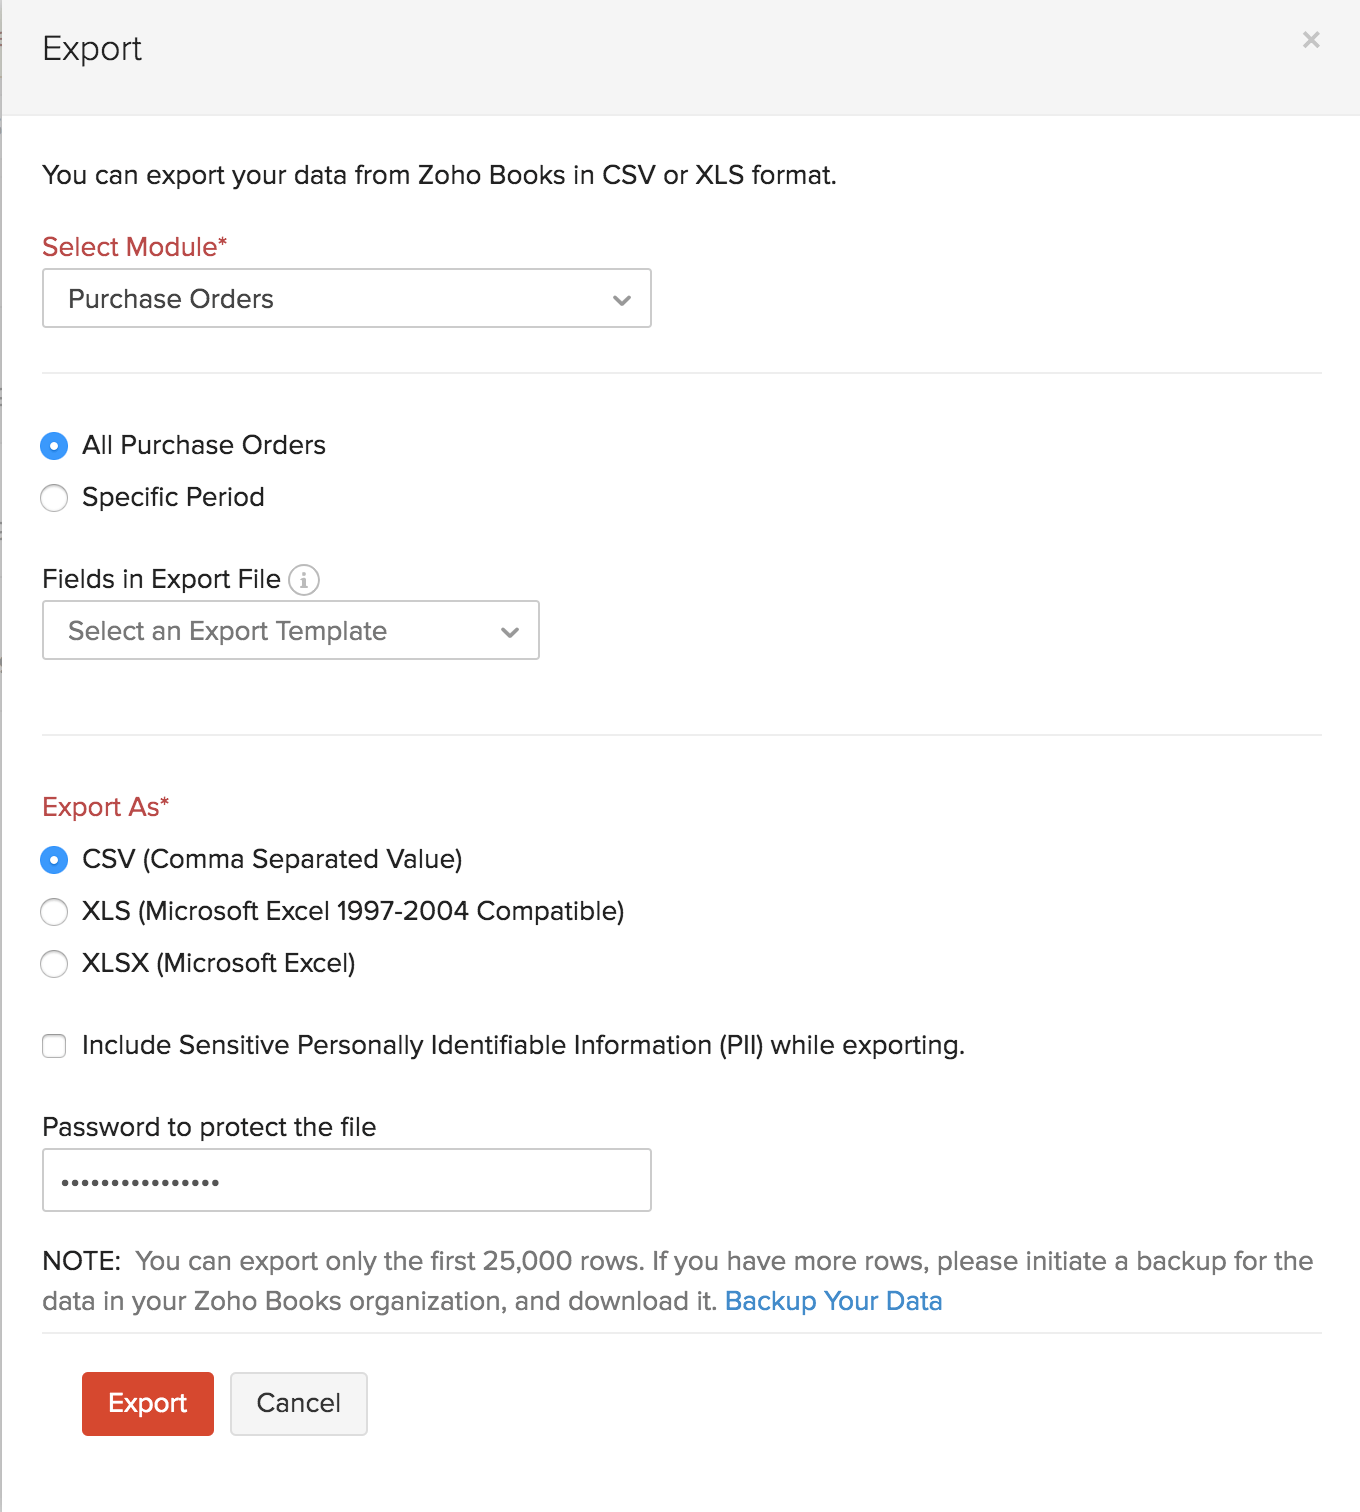Click the chevron on the module selector

[621, 299]
